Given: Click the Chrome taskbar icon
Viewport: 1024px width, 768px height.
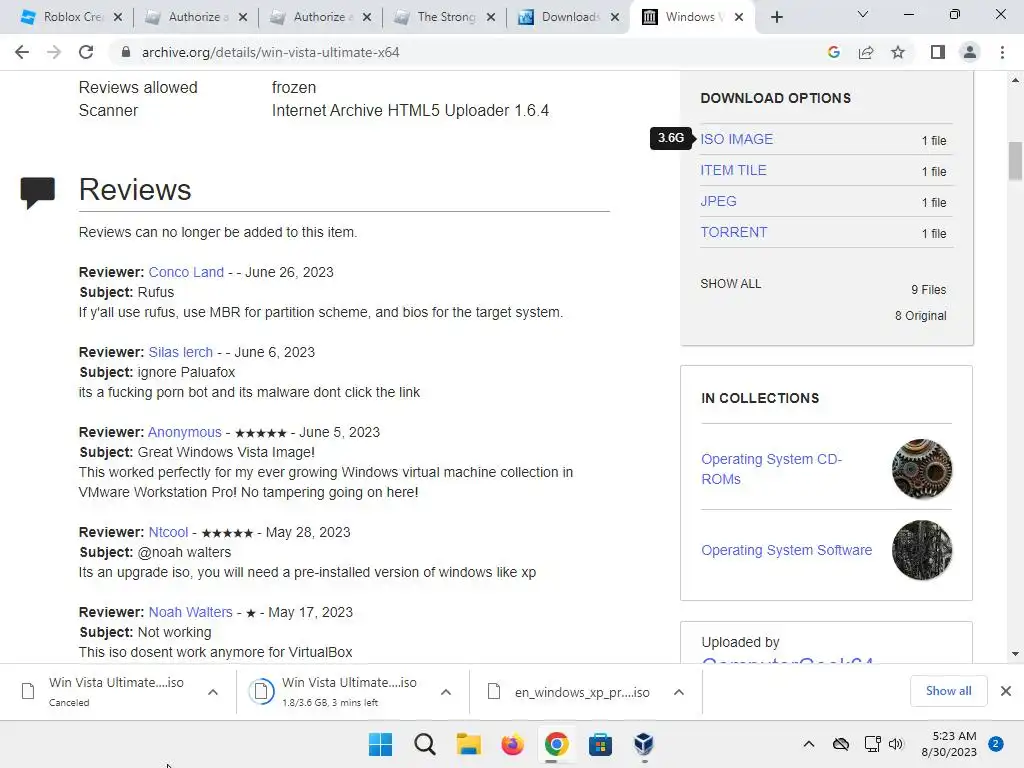Looking at the screenshot, I should tap(556, 744).
